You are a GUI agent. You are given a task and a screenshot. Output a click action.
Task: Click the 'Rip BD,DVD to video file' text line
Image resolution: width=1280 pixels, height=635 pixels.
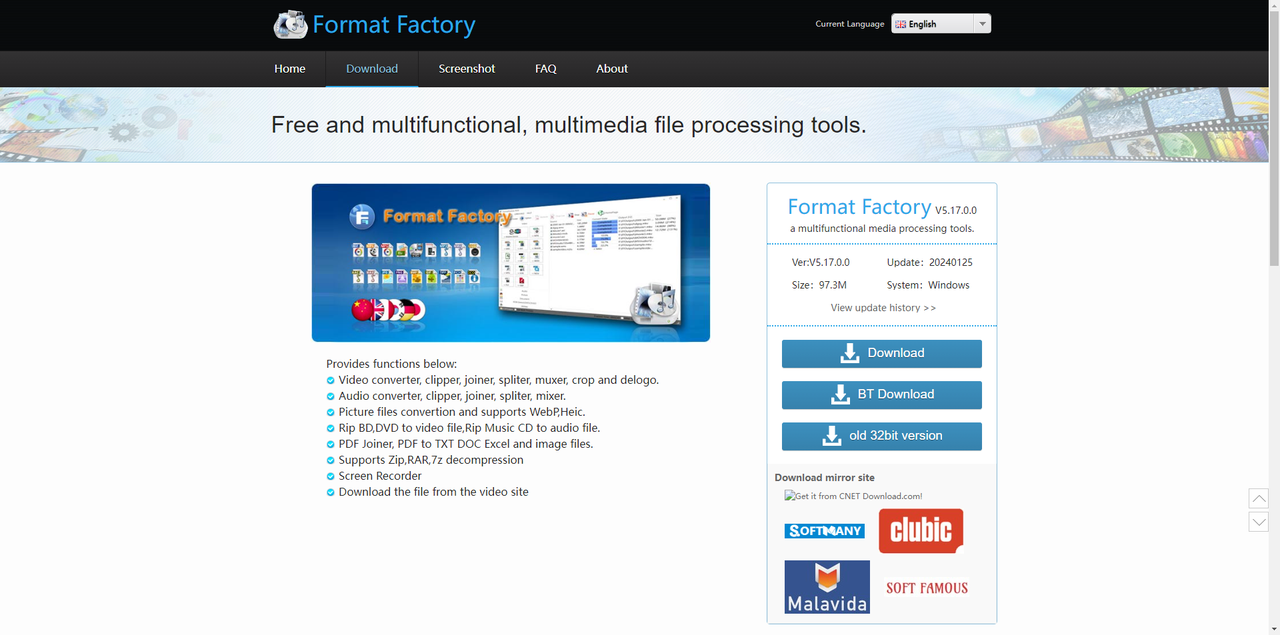point(469,428)
